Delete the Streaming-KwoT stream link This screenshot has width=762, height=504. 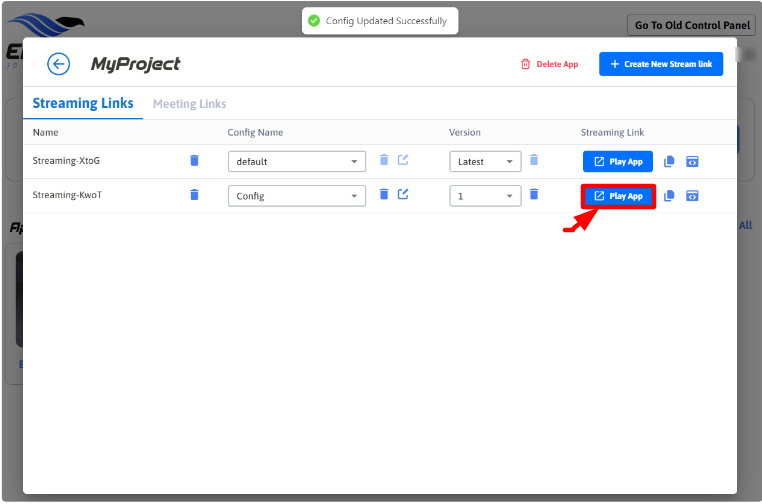(194, 195)
